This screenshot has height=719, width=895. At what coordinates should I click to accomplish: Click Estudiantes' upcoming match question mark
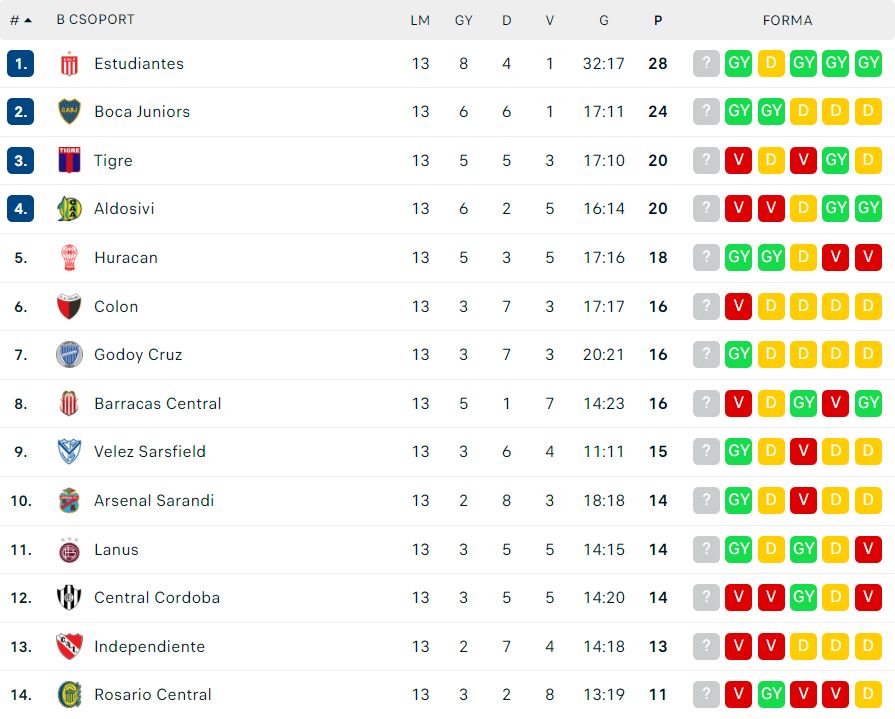(x=706, y=63)
